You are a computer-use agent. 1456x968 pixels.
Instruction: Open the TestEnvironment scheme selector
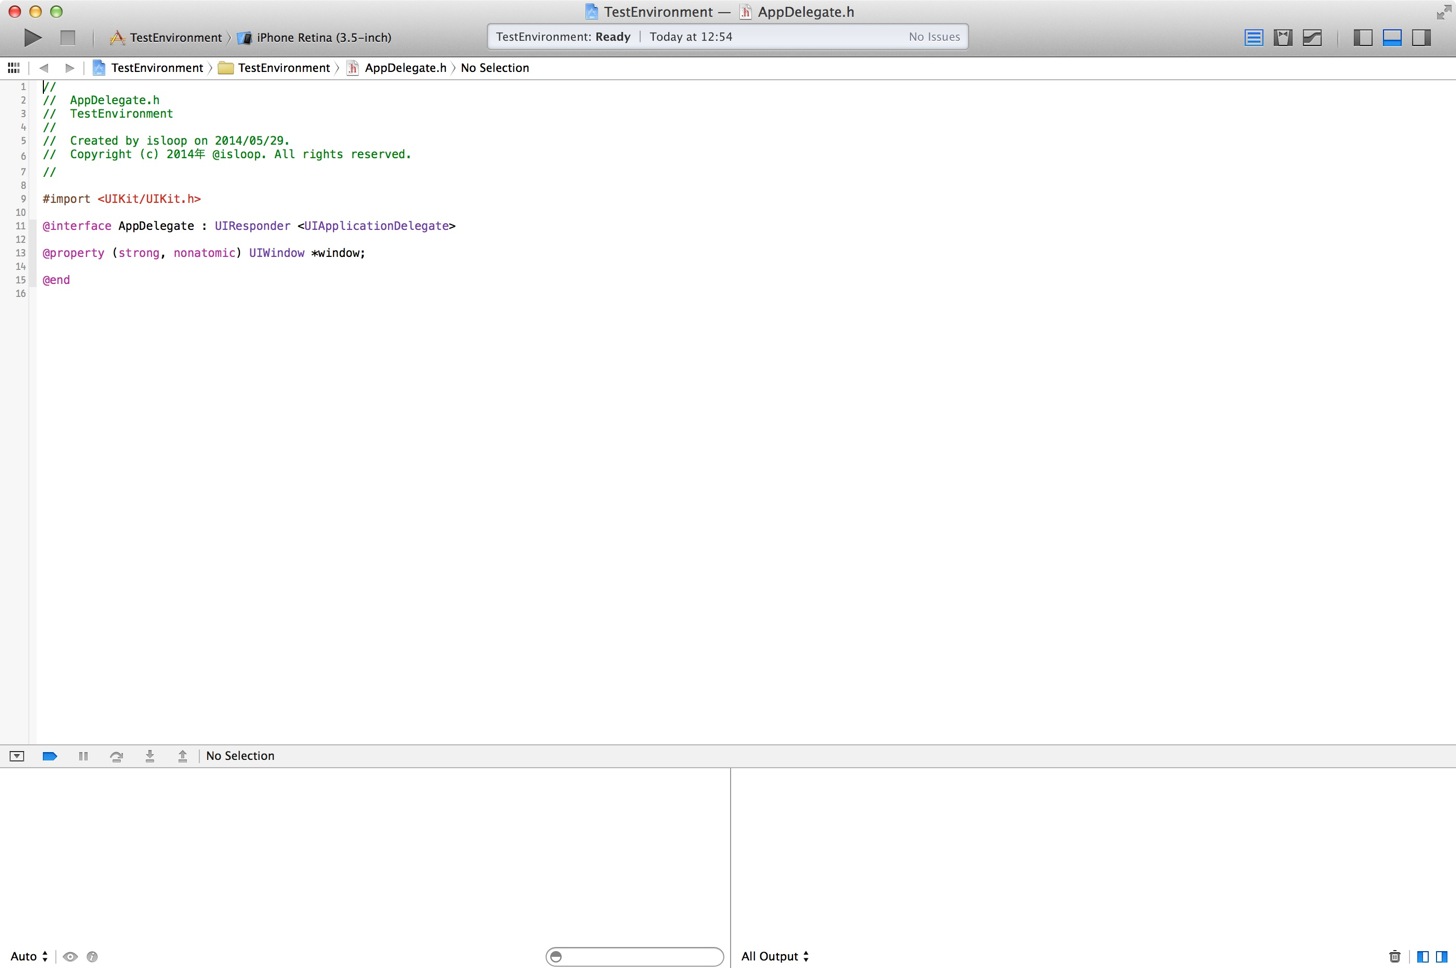point(165,37)
